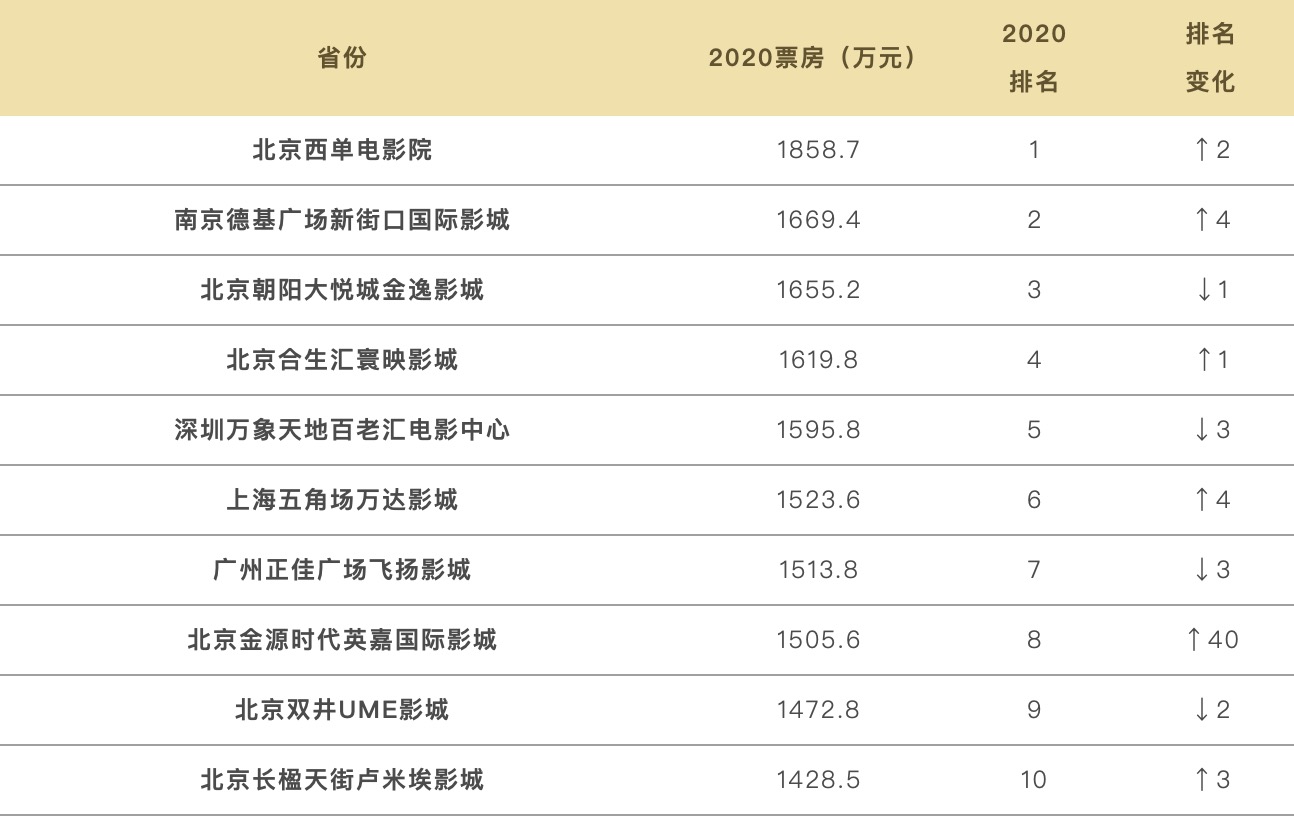
Task: Select the 排名变化 column header
Action: tap(1210, 58)
